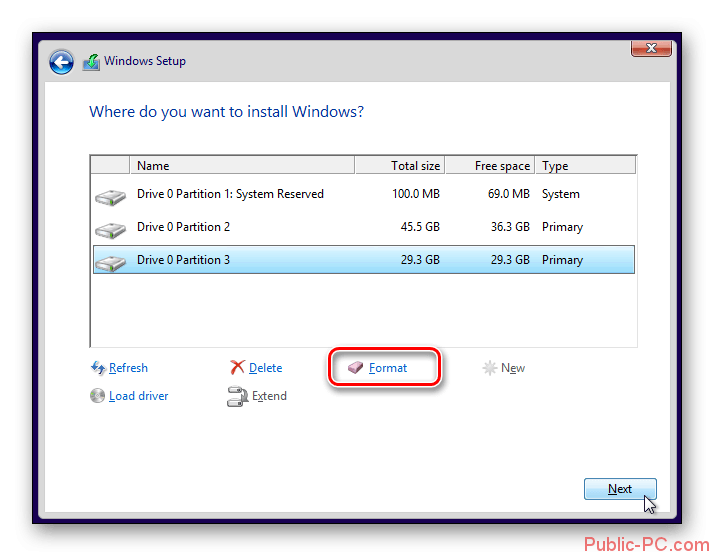Click Primary type cell of Partition 3
Viewport: 714px width, 556px height.
click(562, 260)
